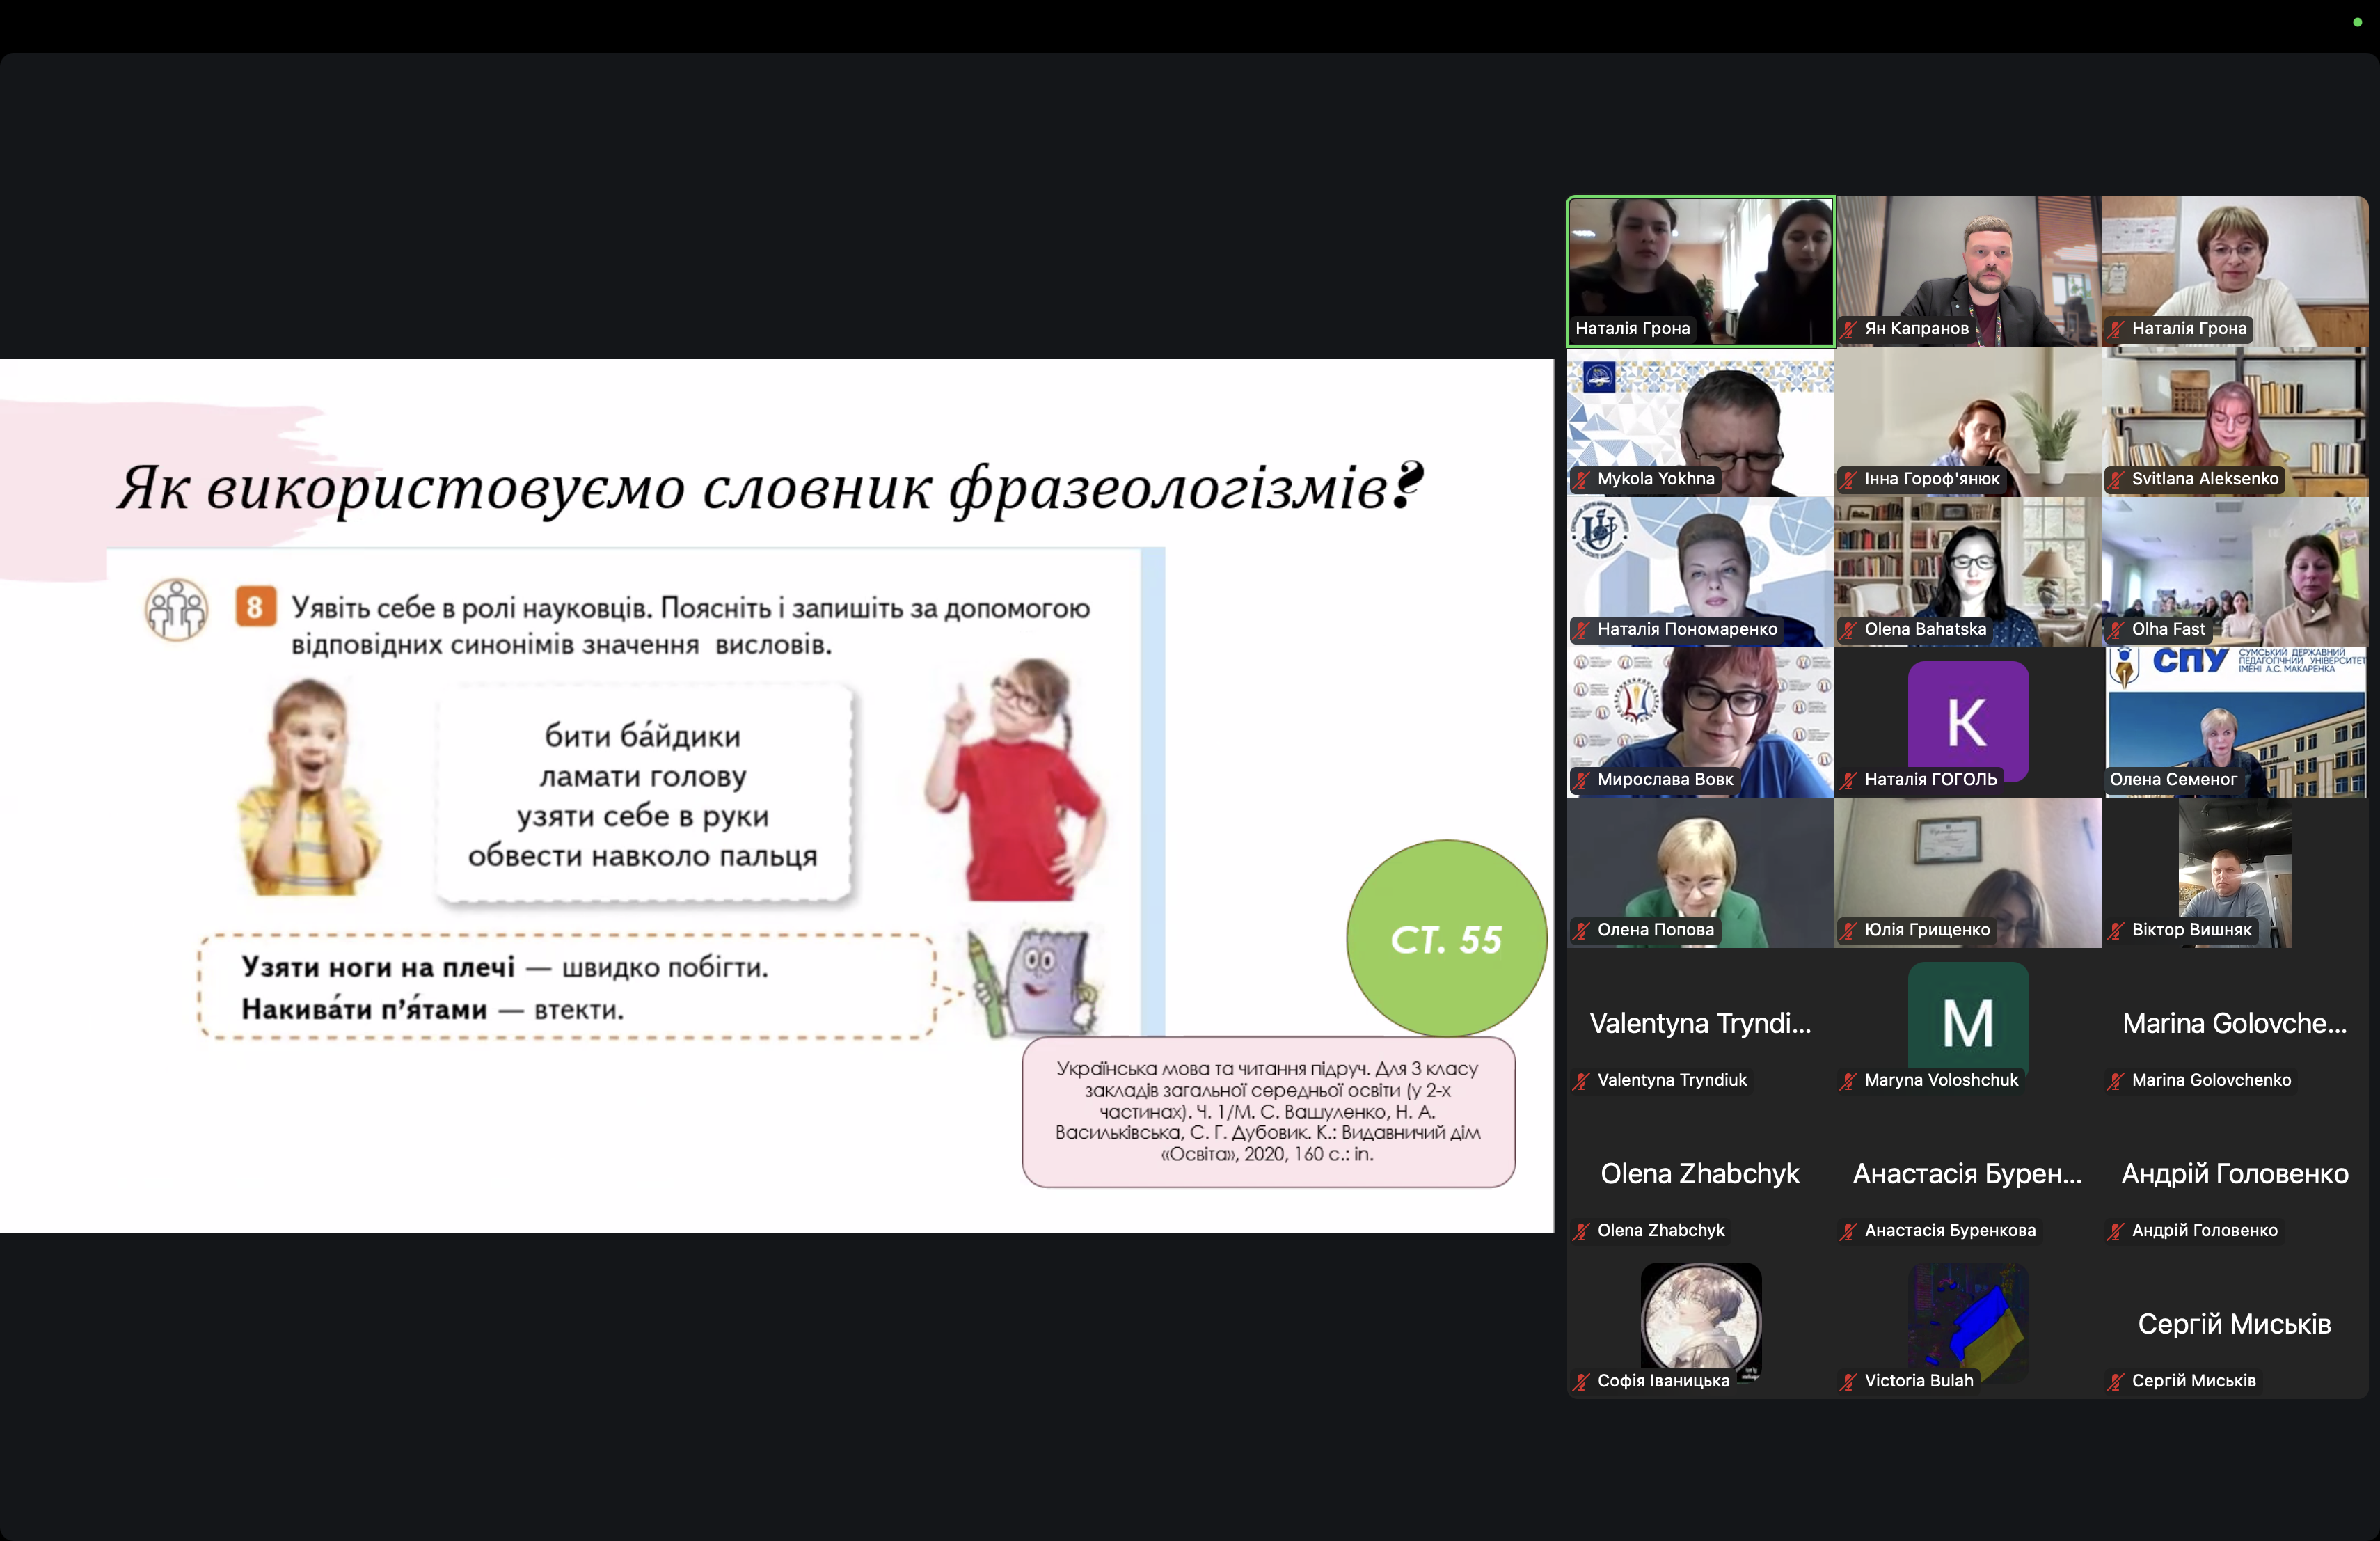
Task: Click muted mic icon beside Olena Zhabchyk
Action: click(x=1582, y=1231)
